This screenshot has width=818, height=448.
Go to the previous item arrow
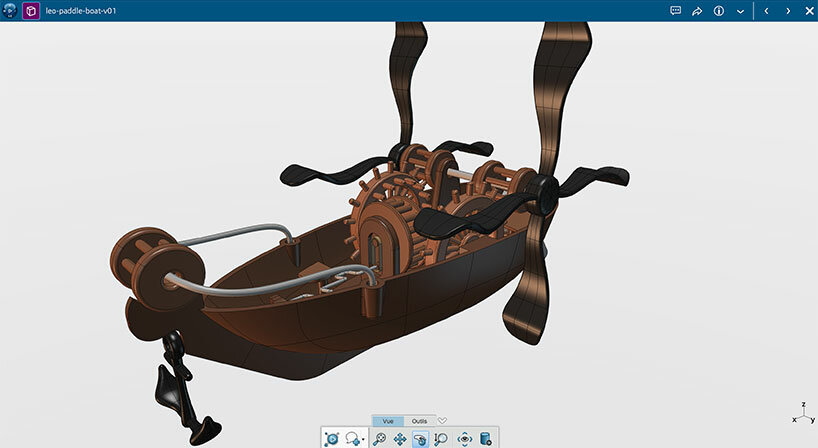766,10
